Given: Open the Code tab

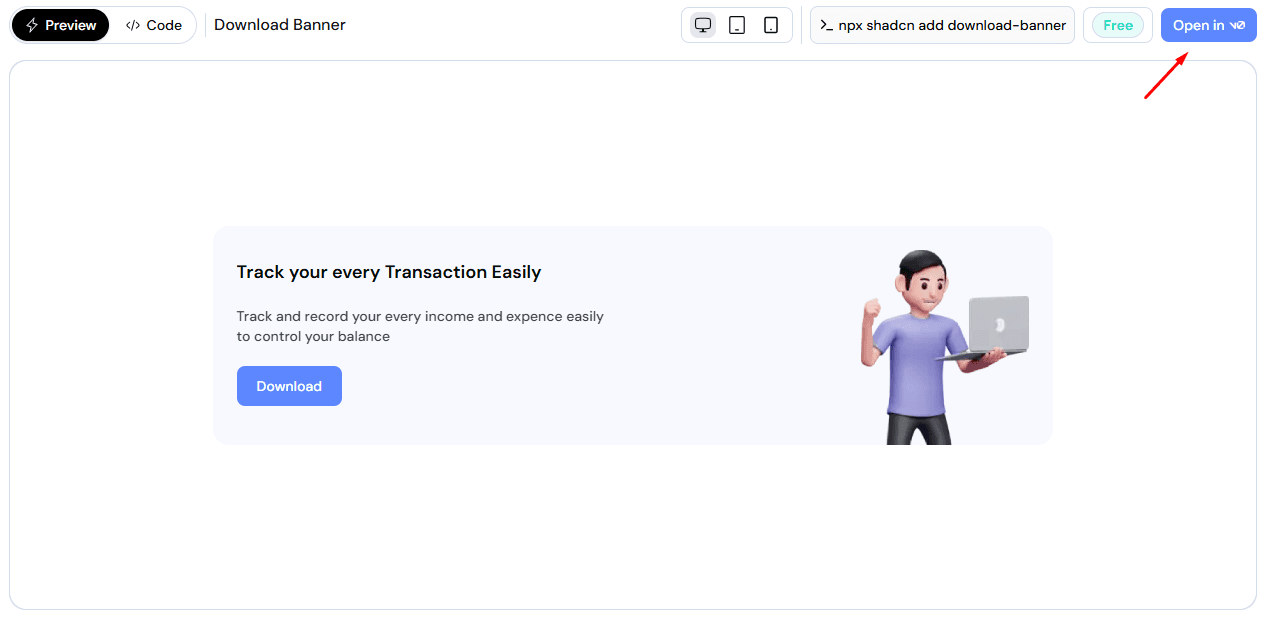Looking at the screenshot, I should 154,25.
